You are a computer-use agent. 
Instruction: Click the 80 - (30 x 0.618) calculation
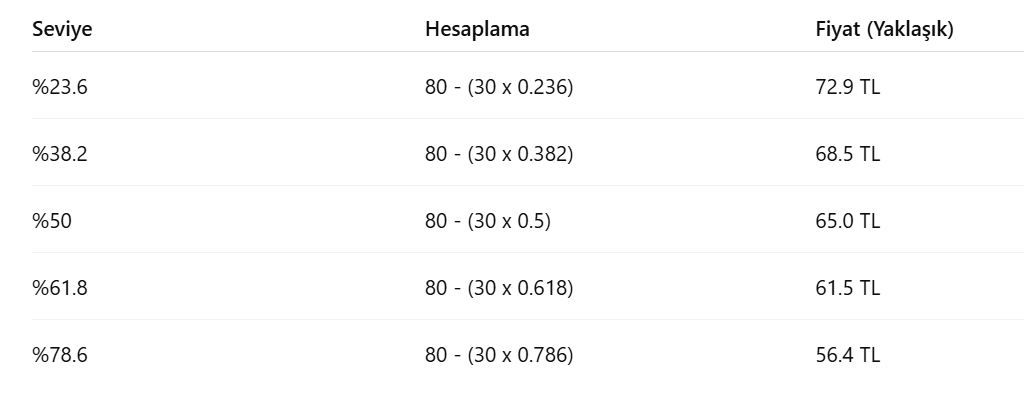499,288
